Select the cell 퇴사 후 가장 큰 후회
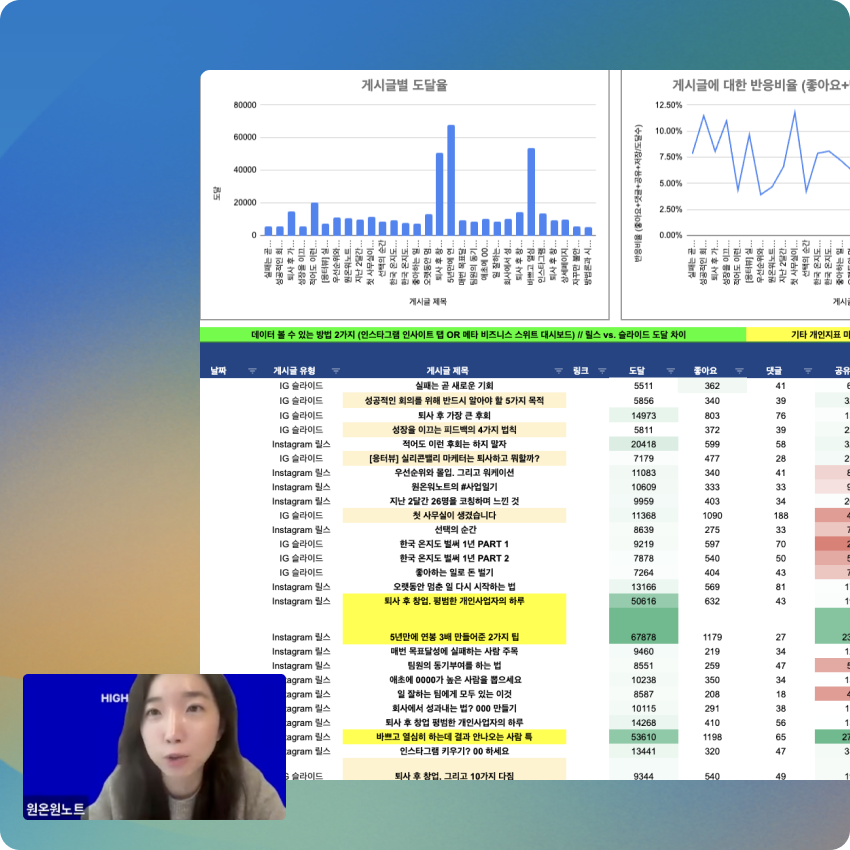 (x=454, y=415)
